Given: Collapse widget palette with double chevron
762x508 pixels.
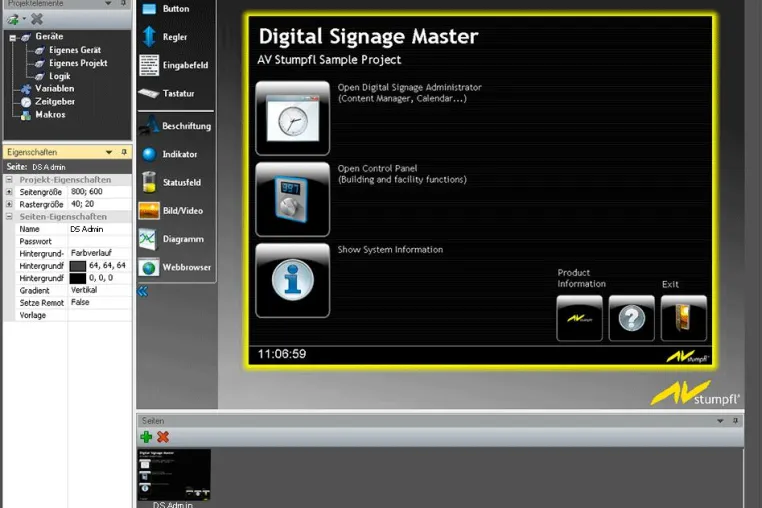Looking at the screenshot, I should click(142, 291).
